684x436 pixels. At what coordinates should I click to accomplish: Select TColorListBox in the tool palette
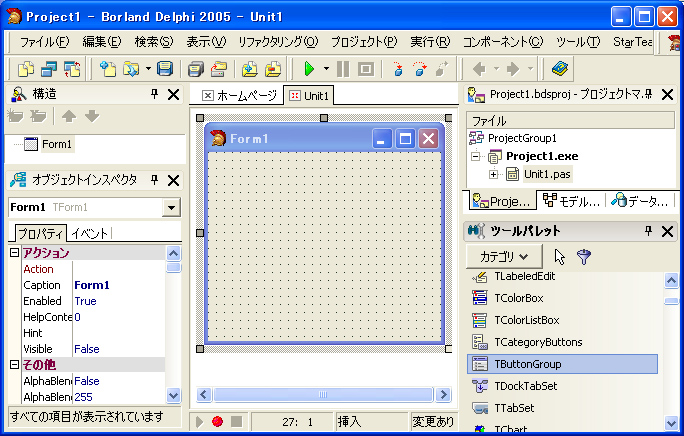tap(562, 320)
